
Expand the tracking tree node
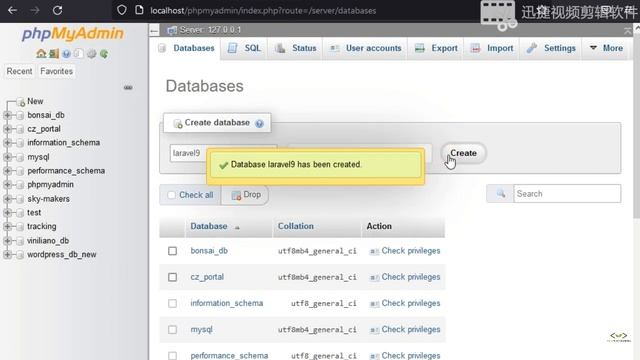[7, 227]
